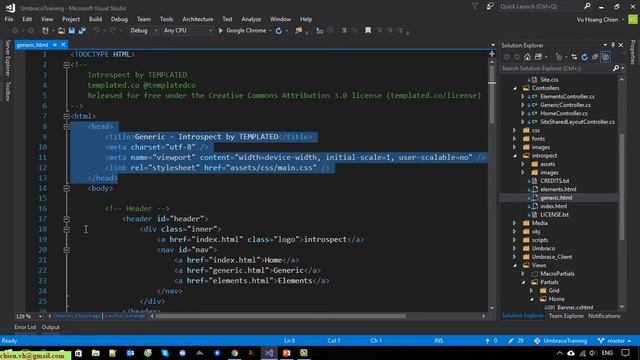Collapse the body element code outline

pos(67,188)
